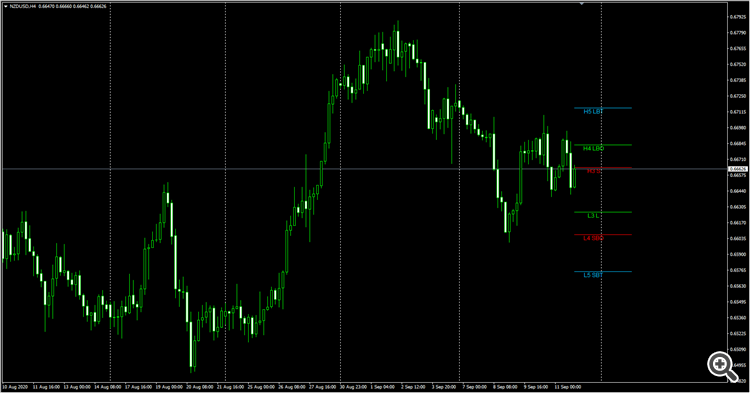Select the chart shift triangle marker
Viewport: 750px width, 393px height.
tap(582, 4)
